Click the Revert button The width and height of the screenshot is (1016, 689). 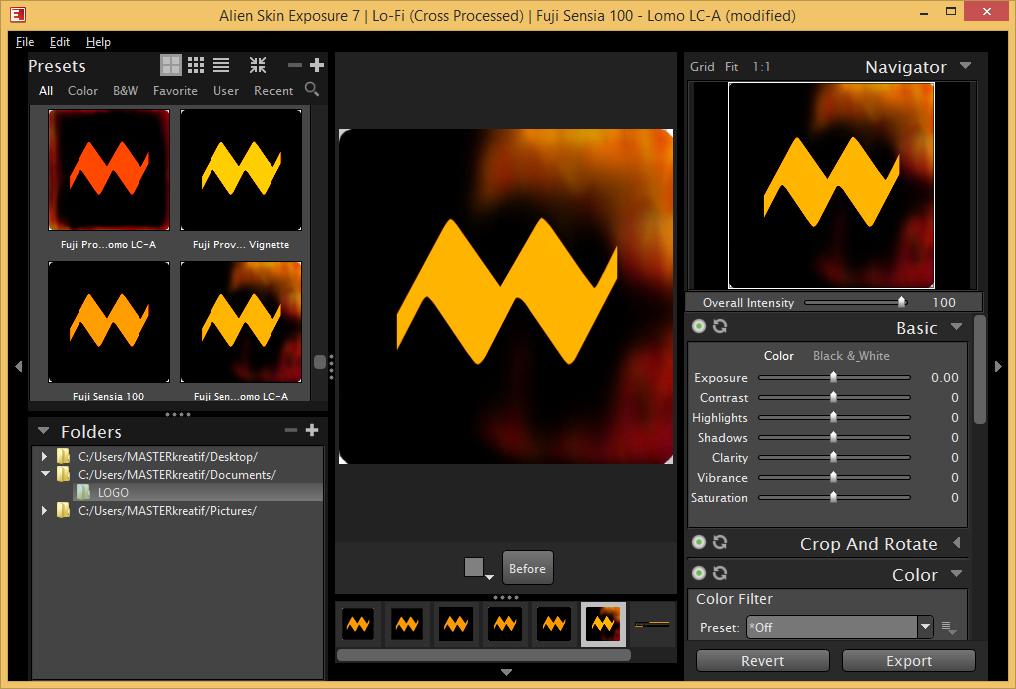(x=763, y=660)
